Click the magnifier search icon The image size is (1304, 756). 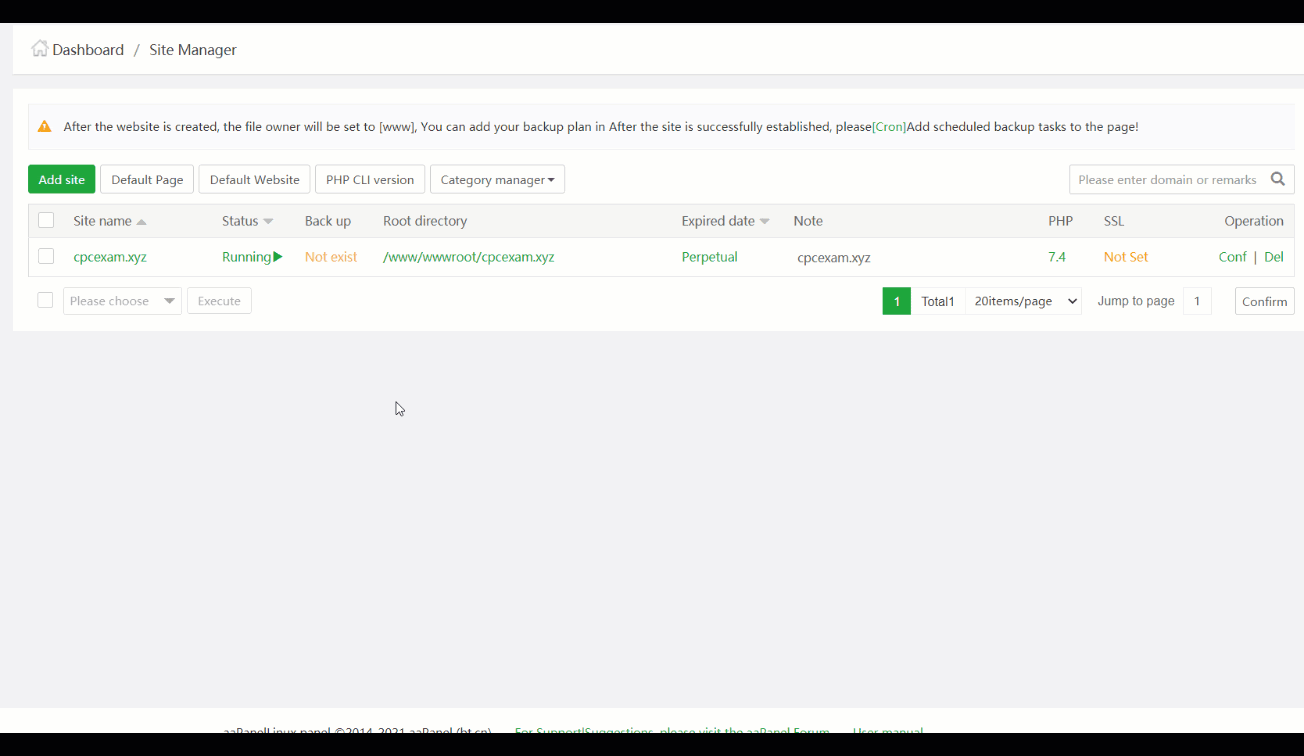1278,179
